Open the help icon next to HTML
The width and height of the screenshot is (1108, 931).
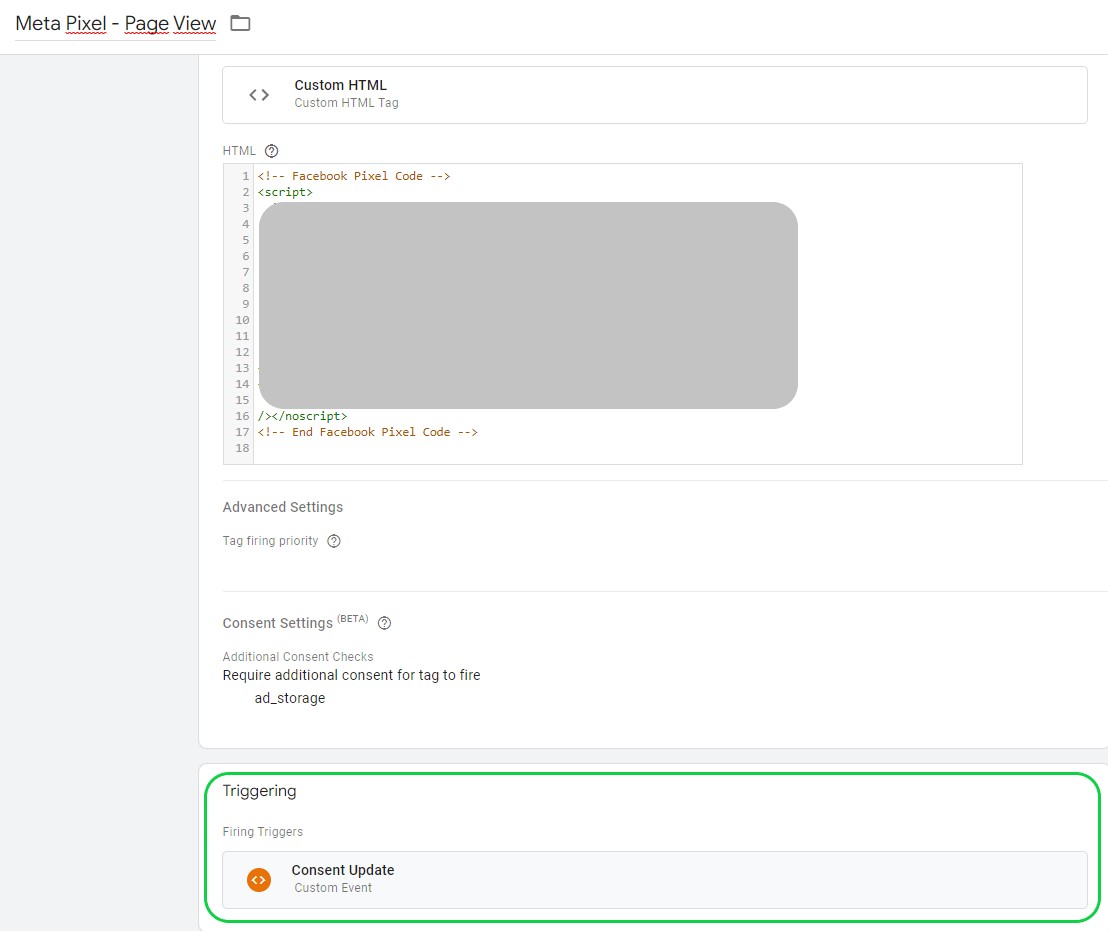272,151
